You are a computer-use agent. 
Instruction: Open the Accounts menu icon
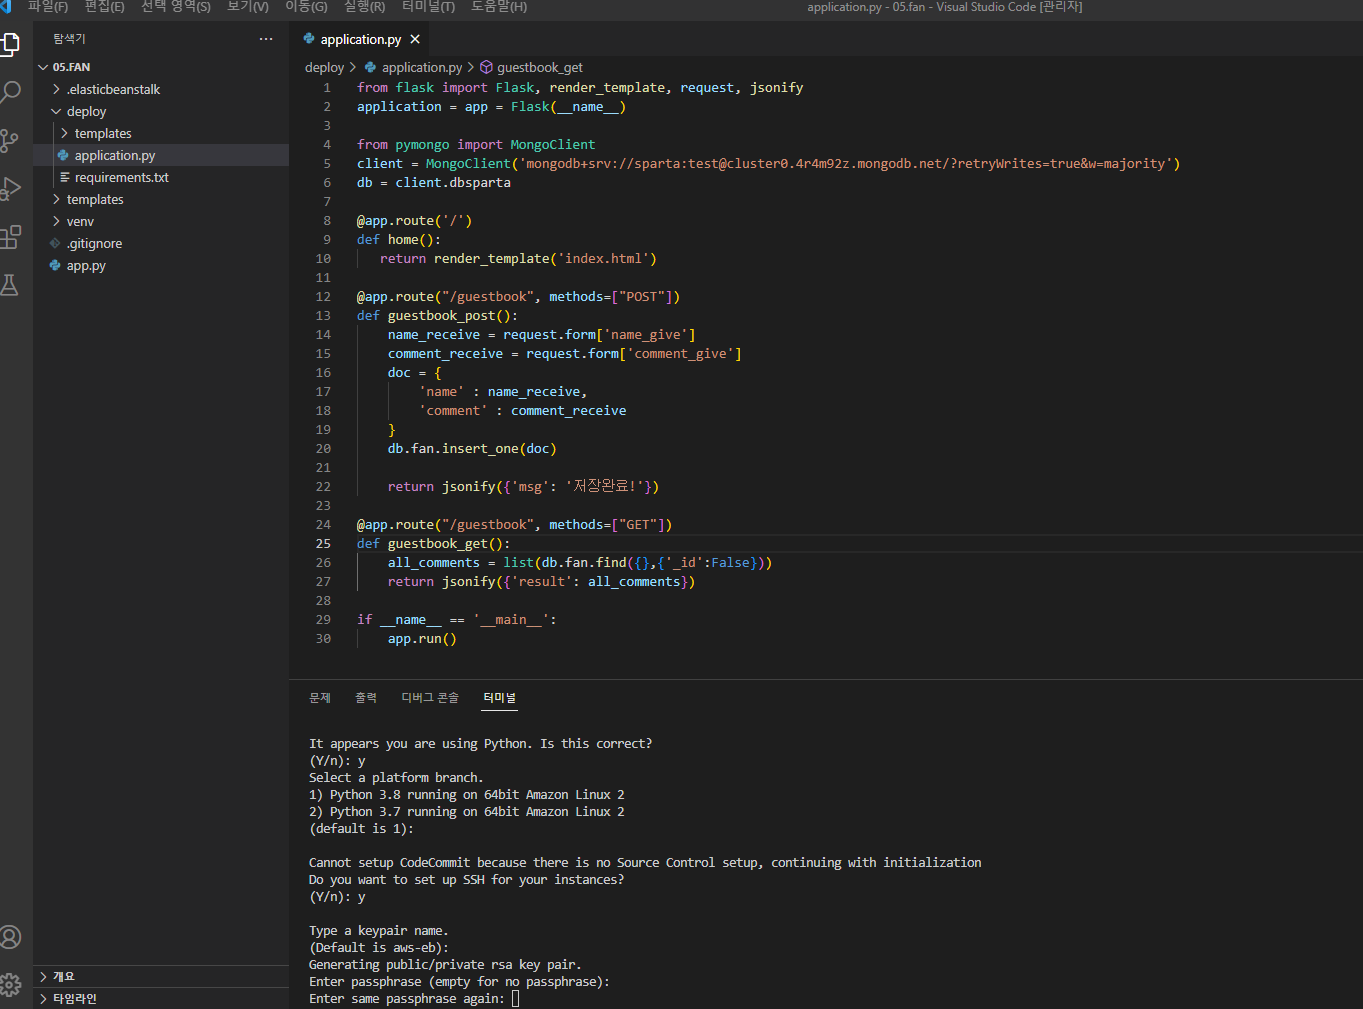[10, 937]
